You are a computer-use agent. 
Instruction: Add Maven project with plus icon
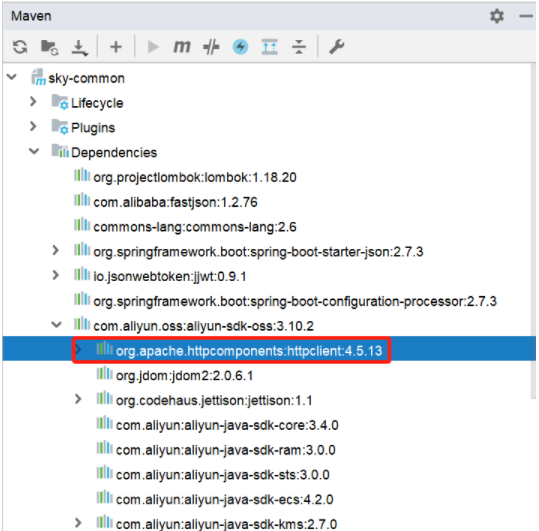tap(116, 47)
